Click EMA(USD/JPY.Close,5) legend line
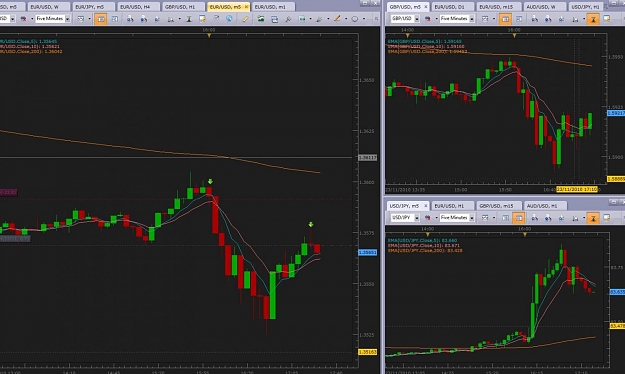The width and height of the screenshot is (625, 374). [423, 240]
